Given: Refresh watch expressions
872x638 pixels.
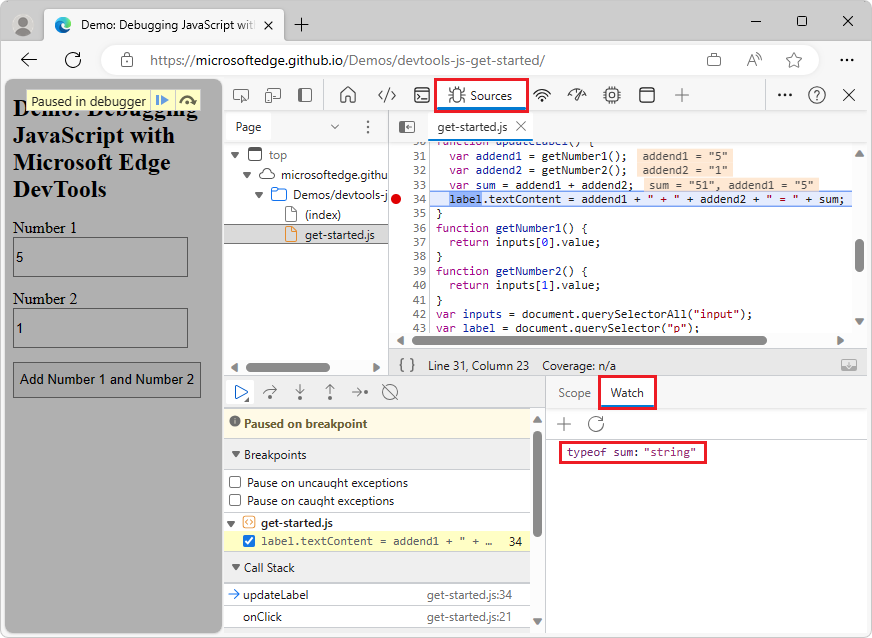Looking at the screenshot, I should coord(596,424).
